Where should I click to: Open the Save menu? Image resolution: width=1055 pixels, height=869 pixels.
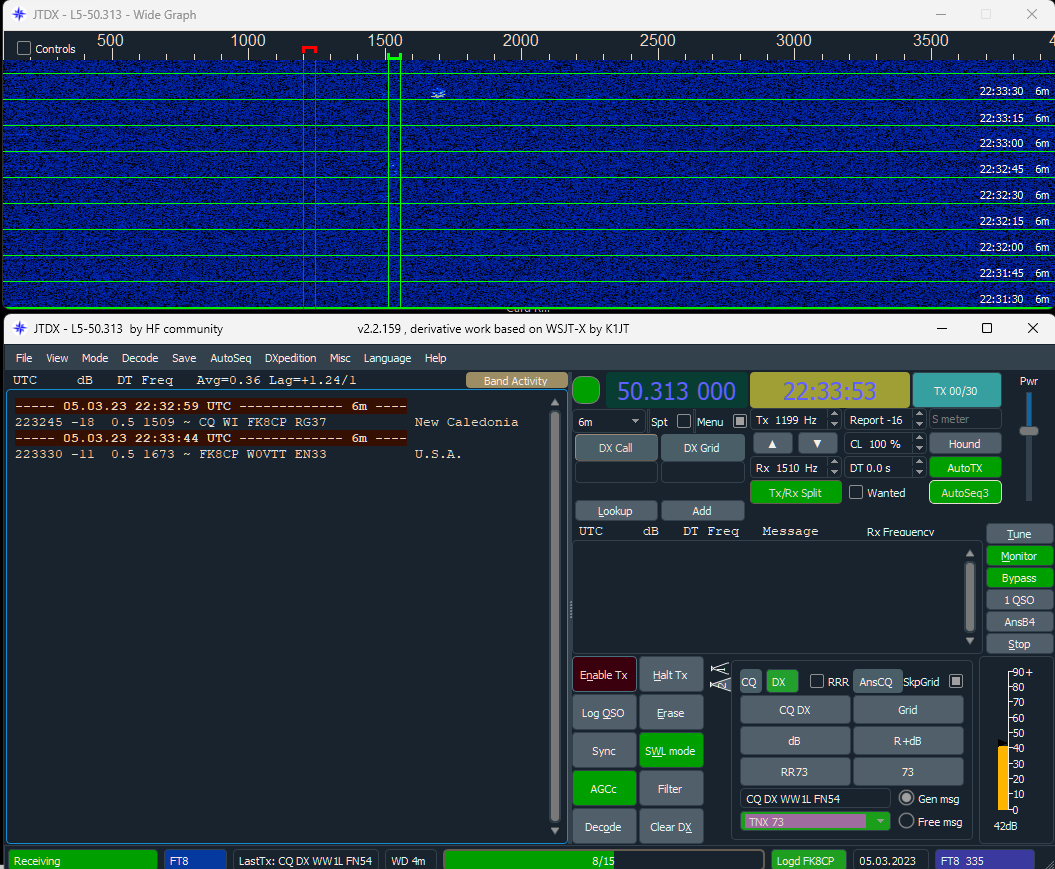coord(184,358)
